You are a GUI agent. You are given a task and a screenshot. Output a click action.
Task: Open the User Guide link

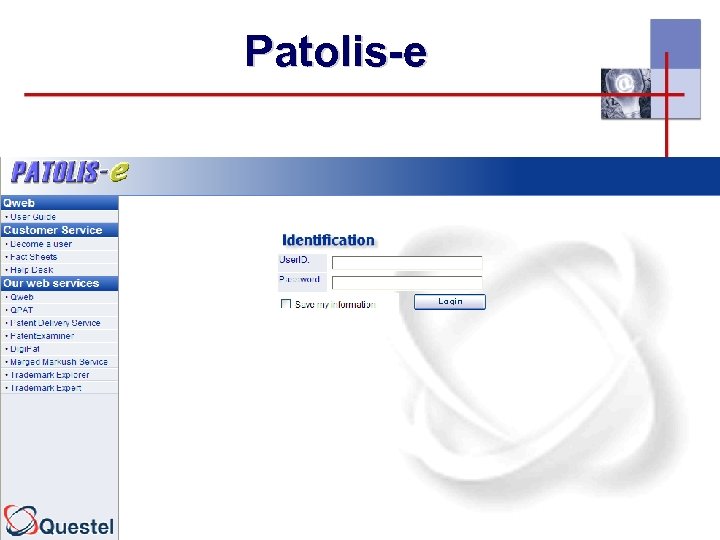pyautogui.click(x=33, y=217)
